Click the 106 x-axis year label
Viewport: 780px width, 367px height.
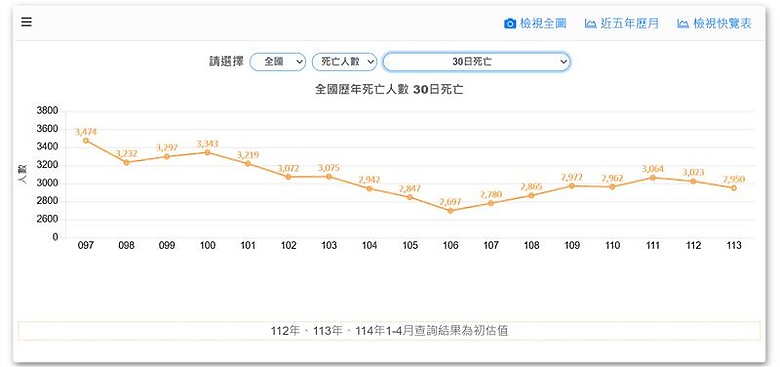click(450, 246)
